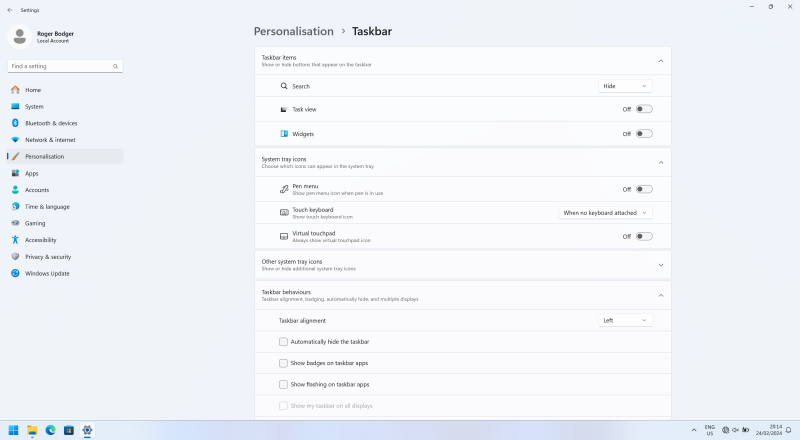The height and width of the screenshot is (440, 800).
Task: Click Personalisation breadcrumb link
Action: (294, 31)
